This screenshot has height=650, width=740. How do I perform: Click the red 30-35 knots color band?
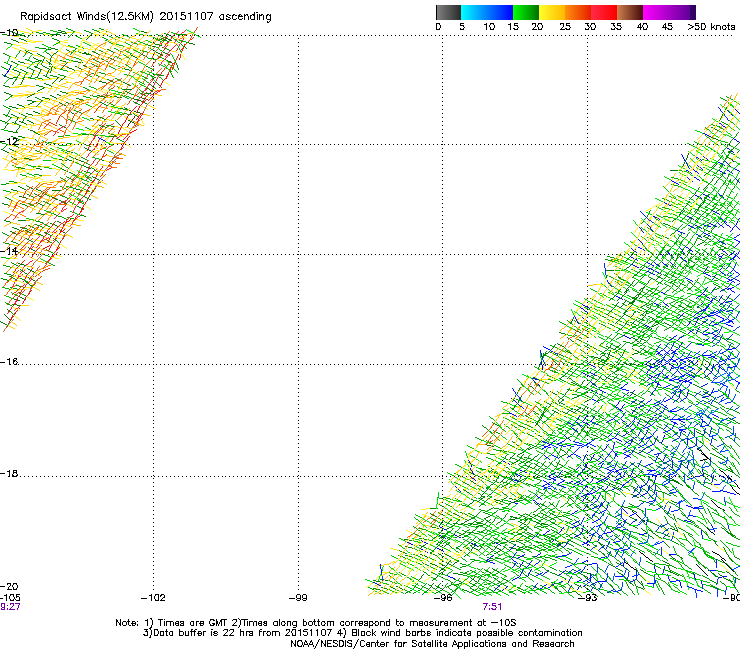[x=604, y=12]
